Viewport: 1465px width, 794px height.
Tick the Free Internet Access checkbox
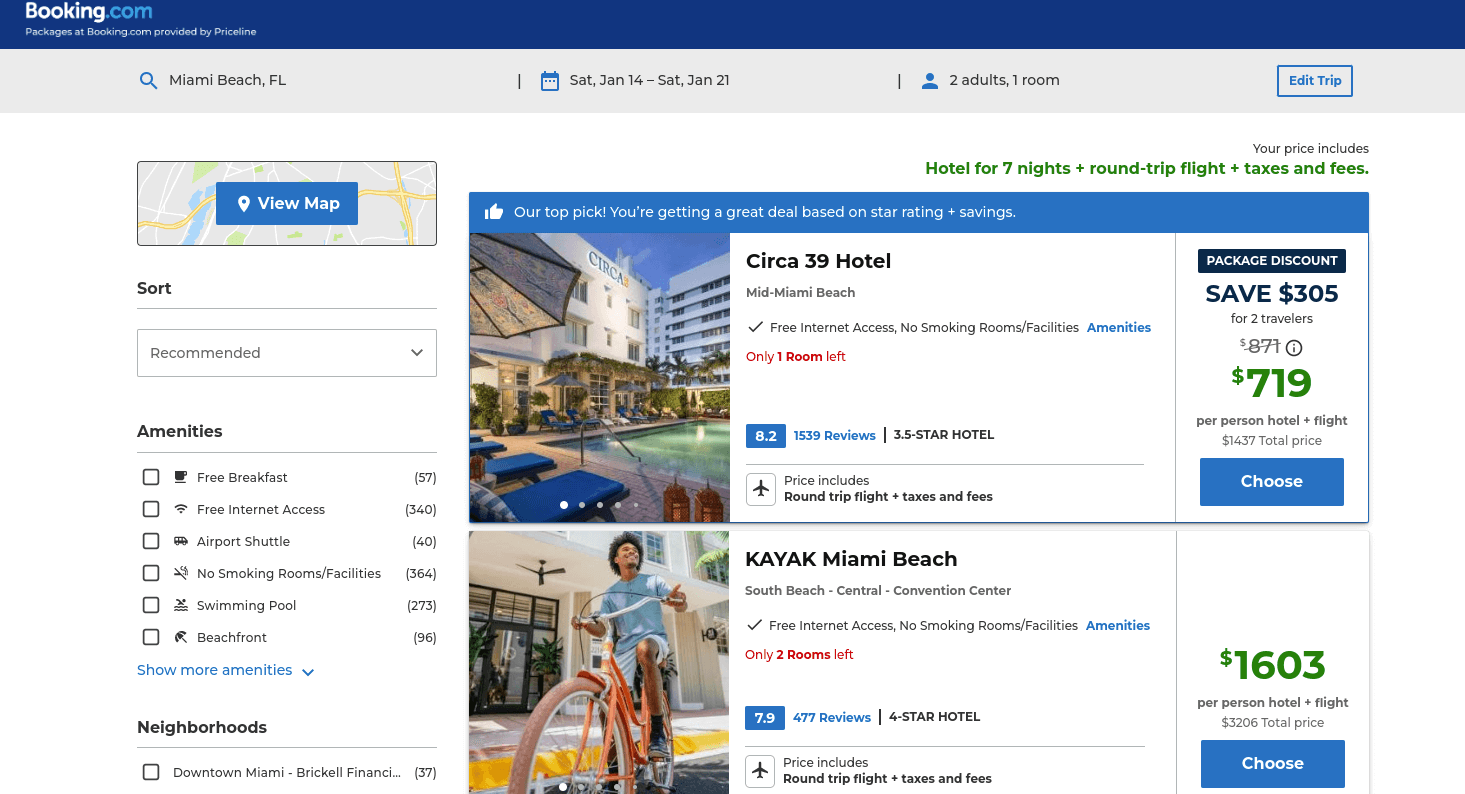[151, 510]
